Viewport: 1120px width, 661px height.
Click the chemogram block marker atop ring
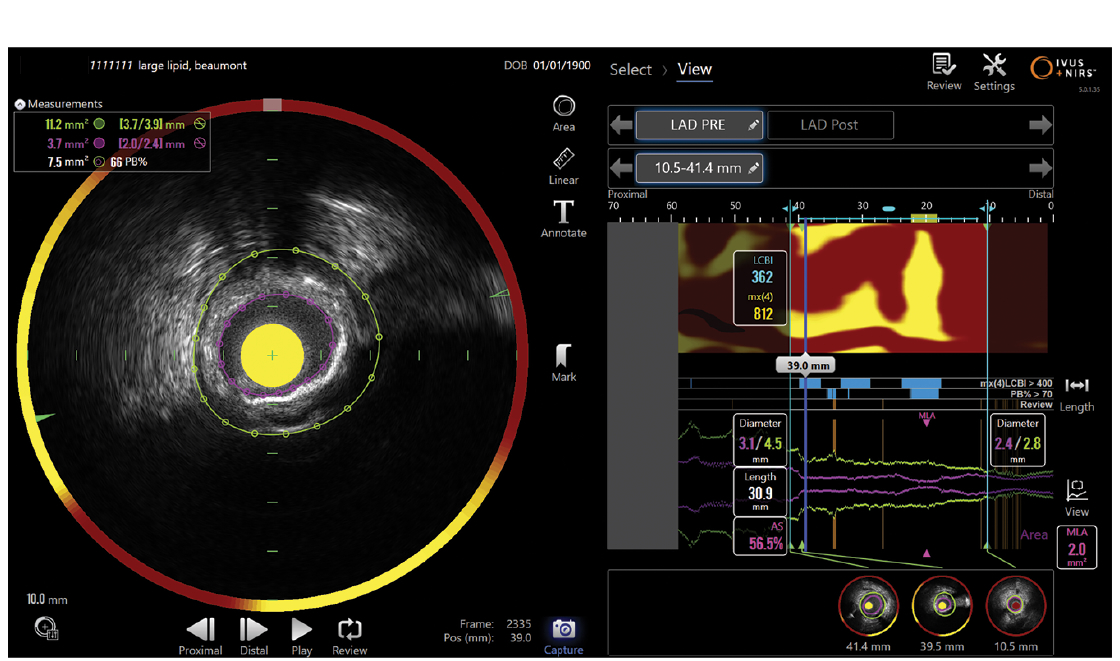(x=272, y=105)
